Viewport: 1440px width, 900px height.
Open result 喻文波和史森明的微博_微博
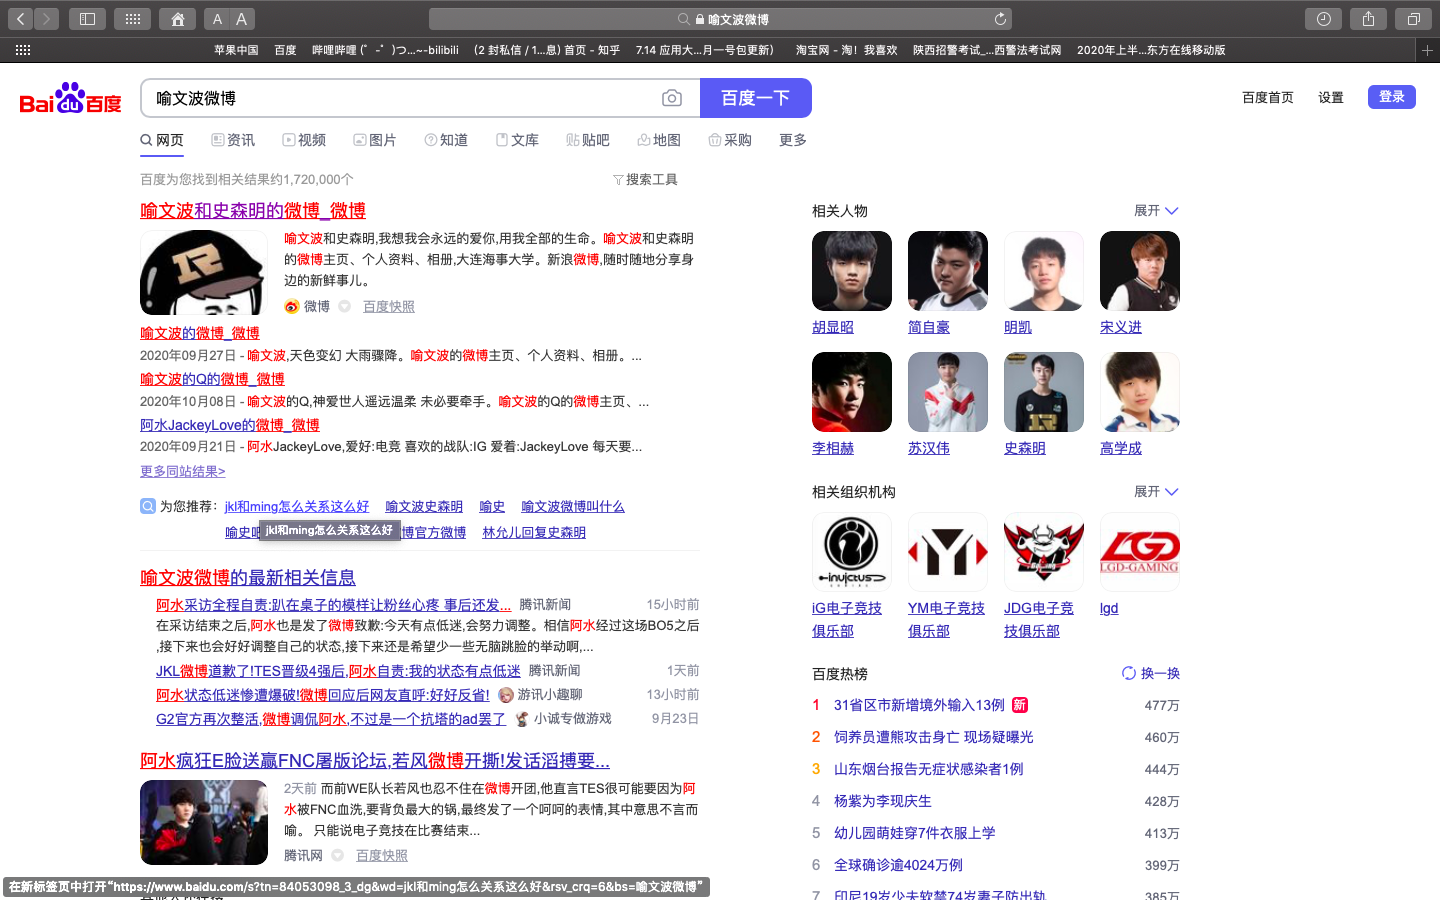tap(253, 211)
